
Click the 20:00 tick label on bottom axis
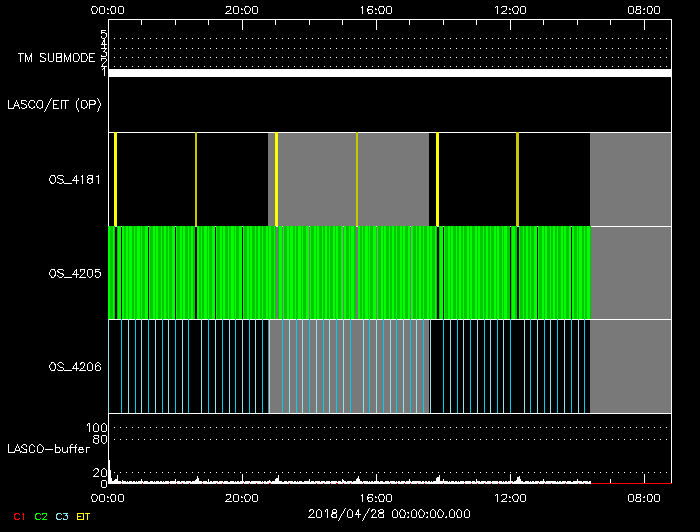click(x=242, y=496)
